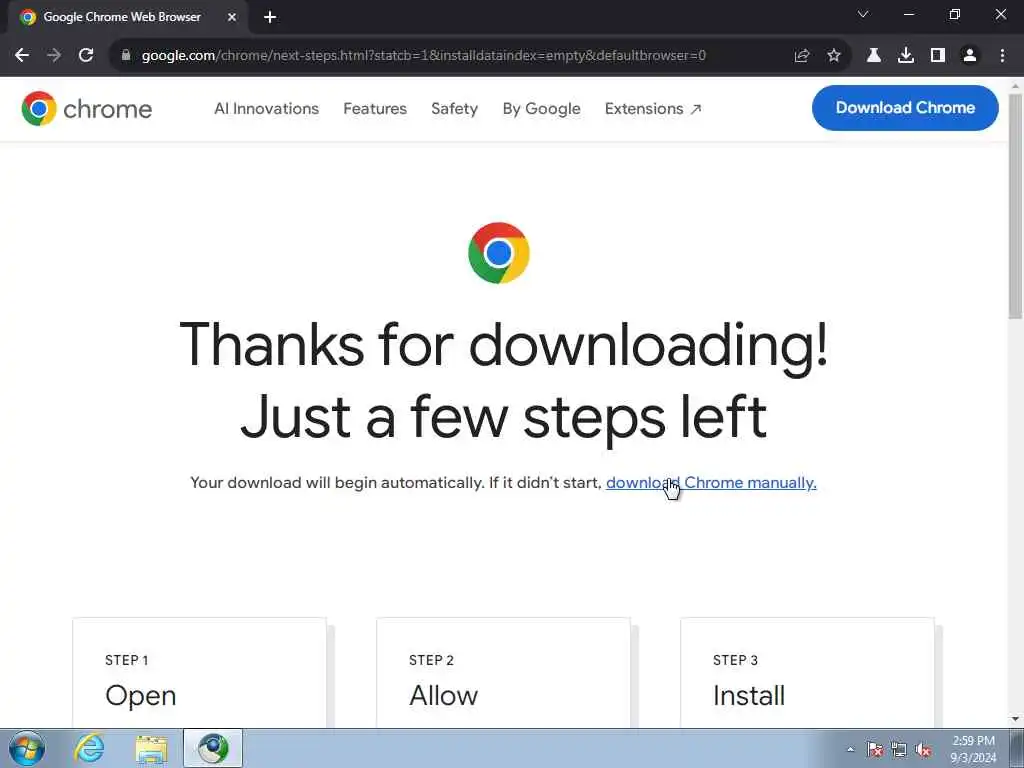Share this page icon in address bar
This screenshot has height=768, width=1024.
(802, 56)
